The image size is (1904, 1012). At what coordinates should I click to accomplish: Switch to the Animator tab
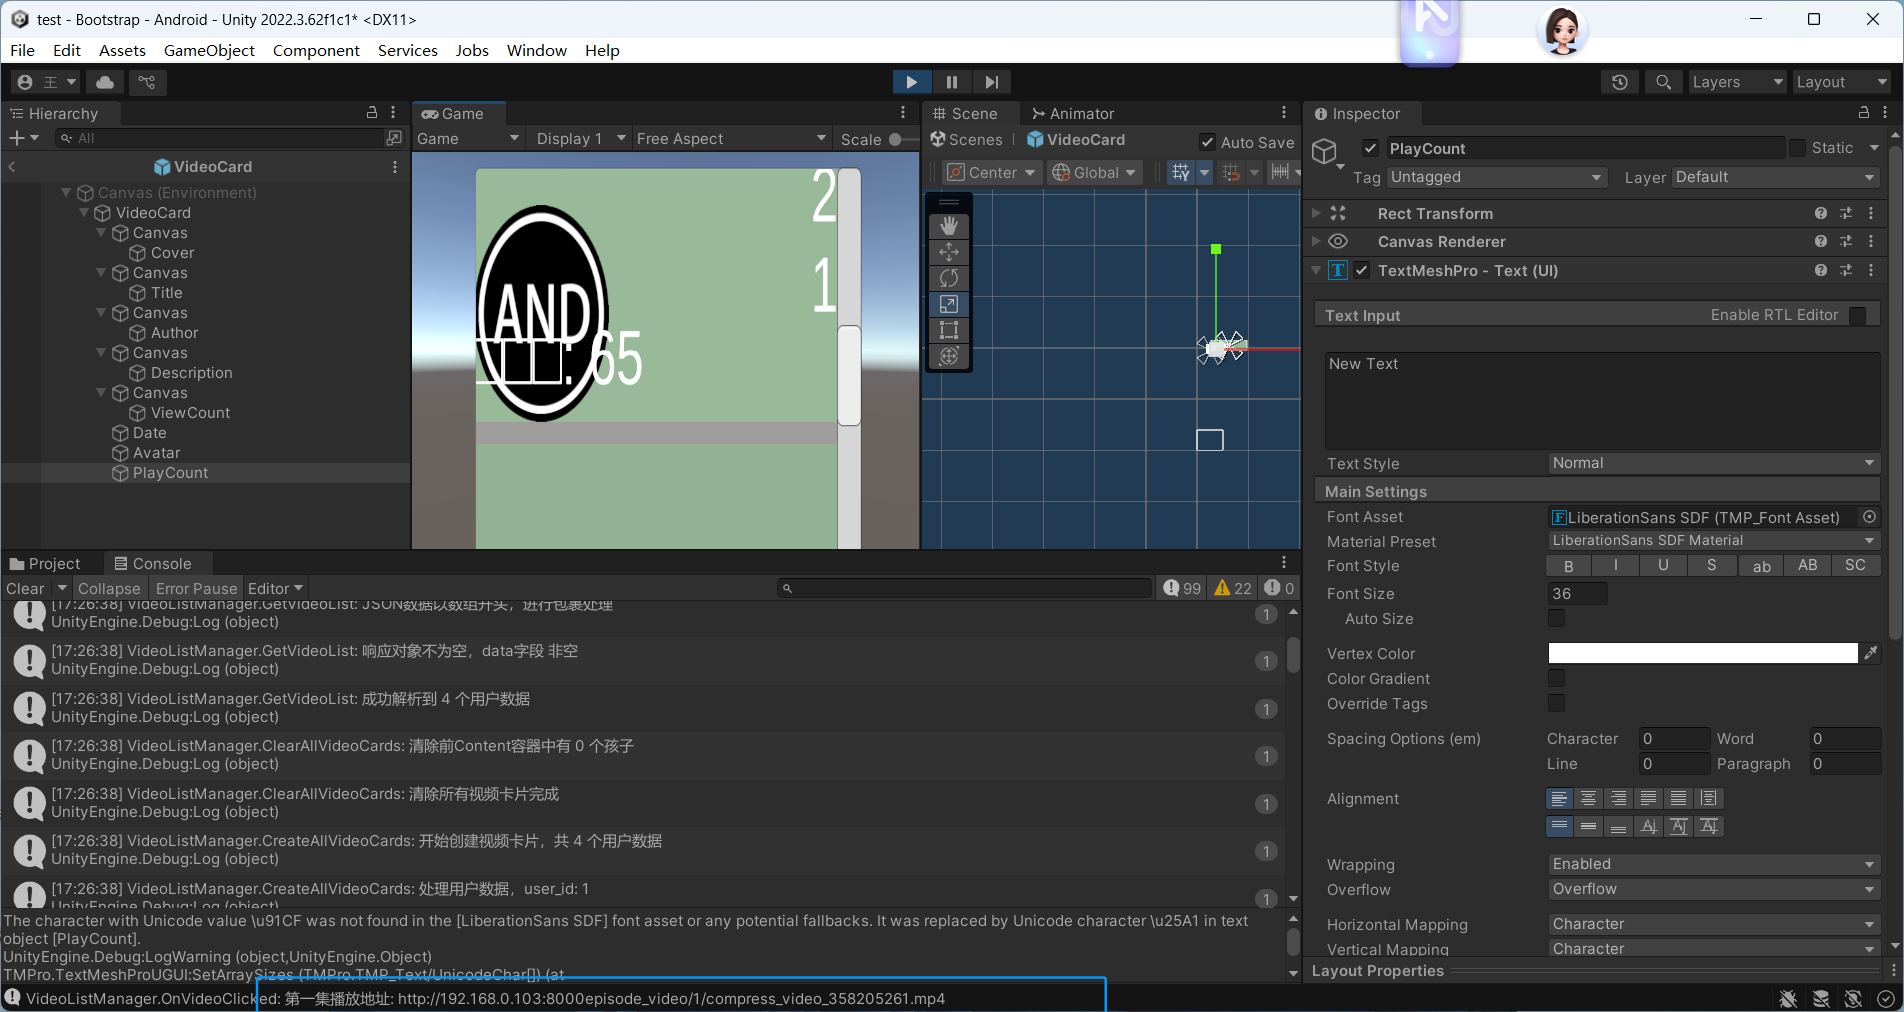tap(1073, 114)
